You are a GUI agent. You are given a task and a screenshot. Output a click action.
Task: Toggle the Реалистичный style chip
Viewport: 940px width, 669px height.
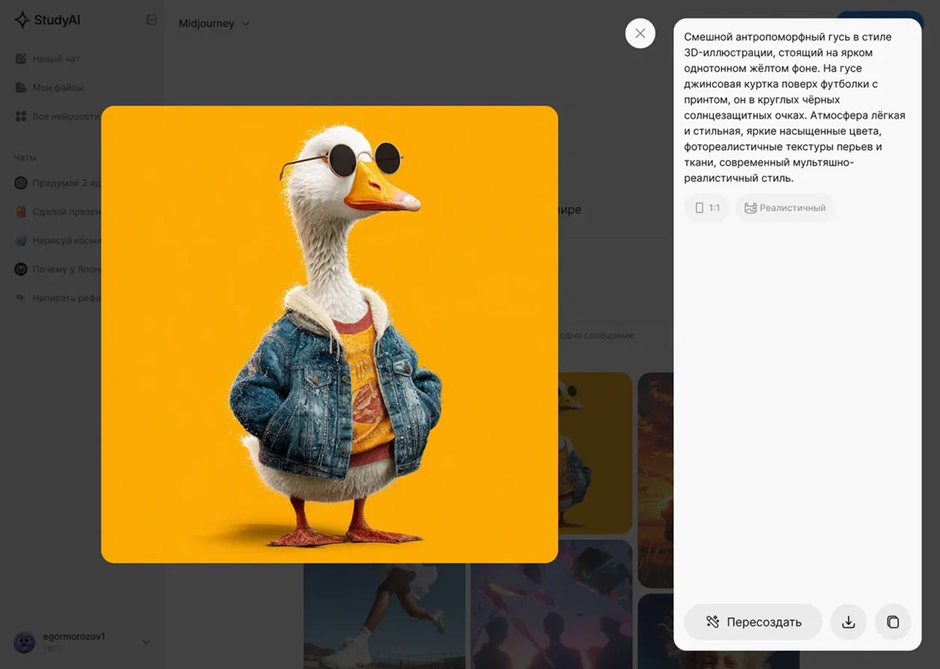click(x=784, y=208)
